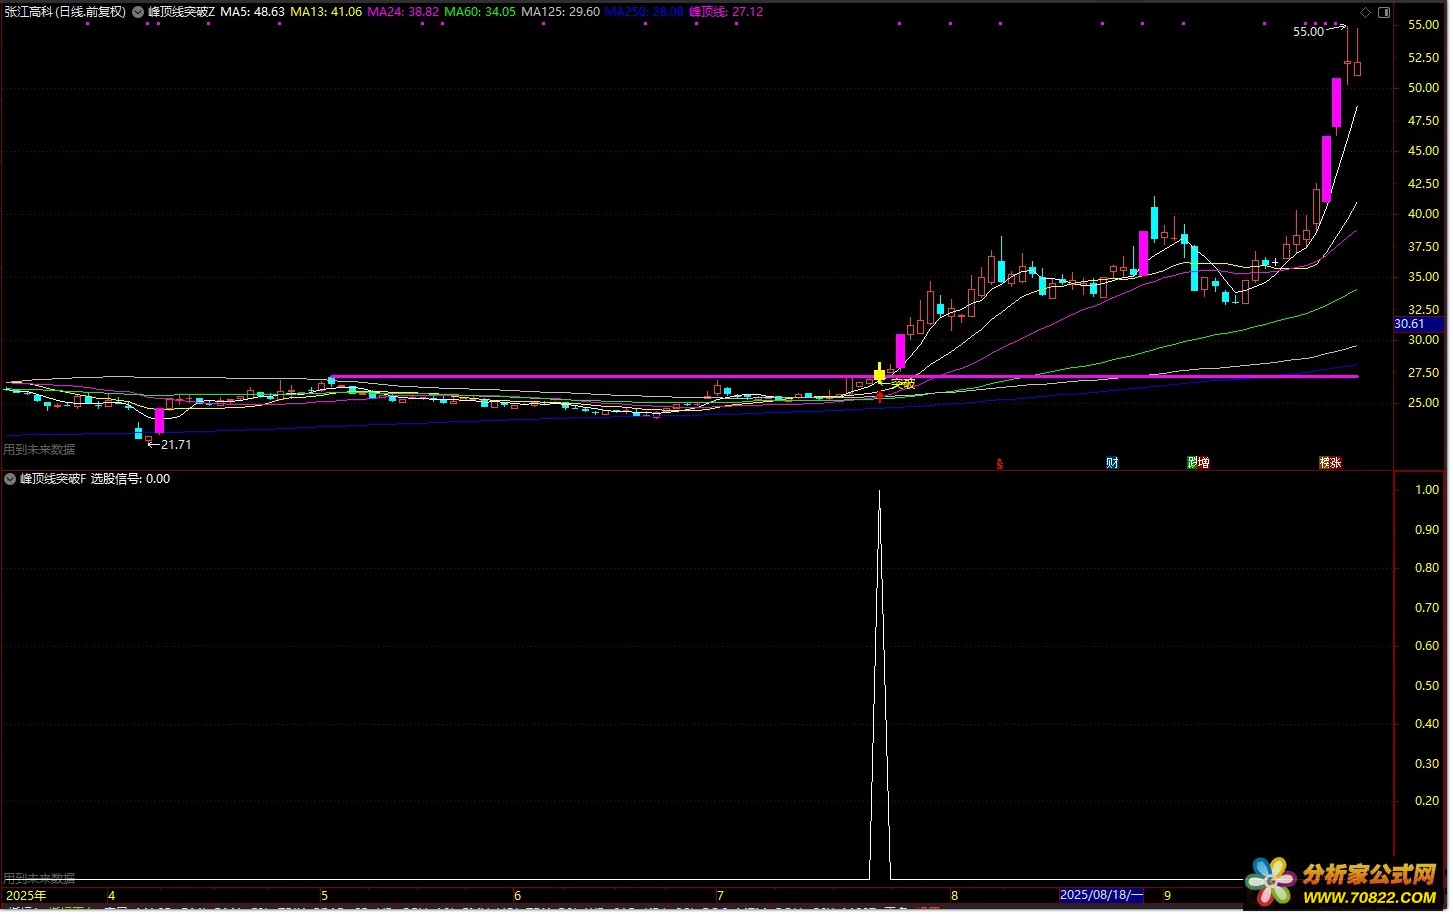Toggle the side panel icon at top-right
1453x914 pixels.
click(x=1384, y=12)
